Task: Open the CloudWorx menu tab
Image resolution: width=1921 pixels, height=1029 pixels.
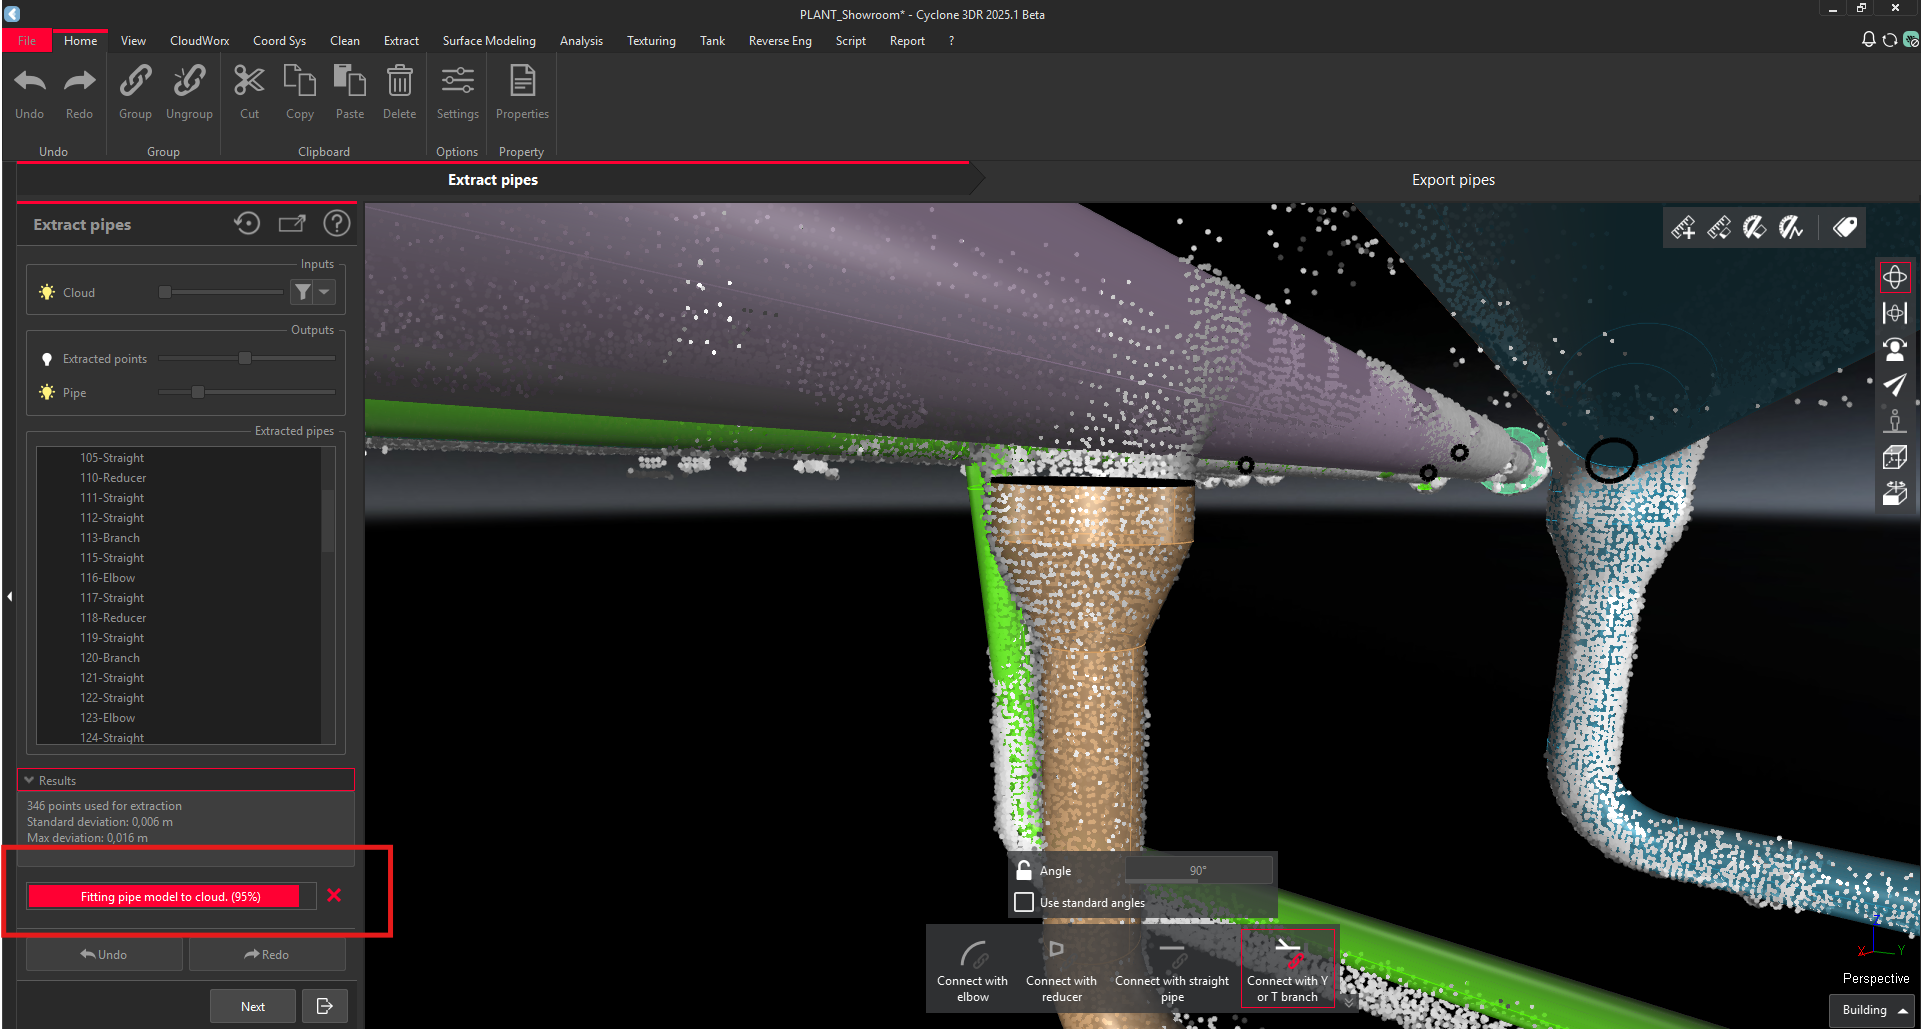Action: [x=199, y=41]
